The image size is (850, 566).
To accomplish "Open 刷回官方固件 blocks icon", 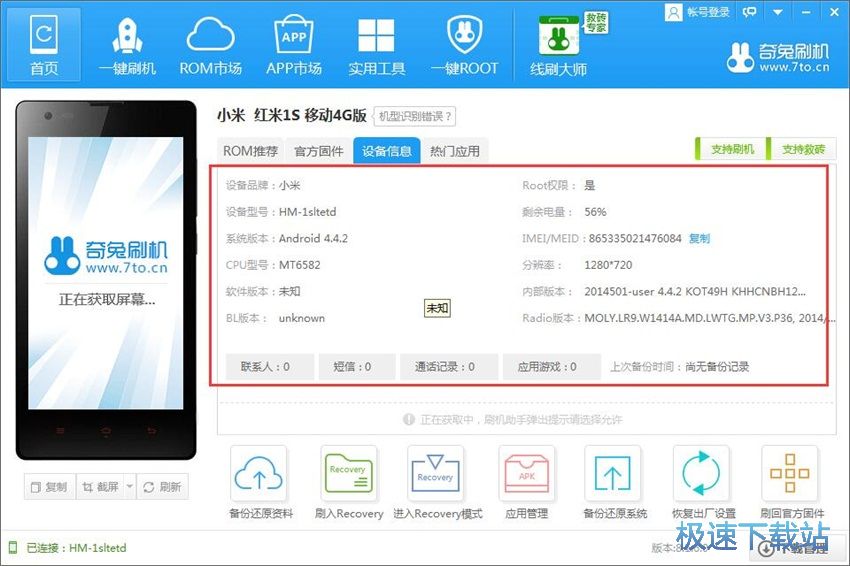I will coord(790,473).
